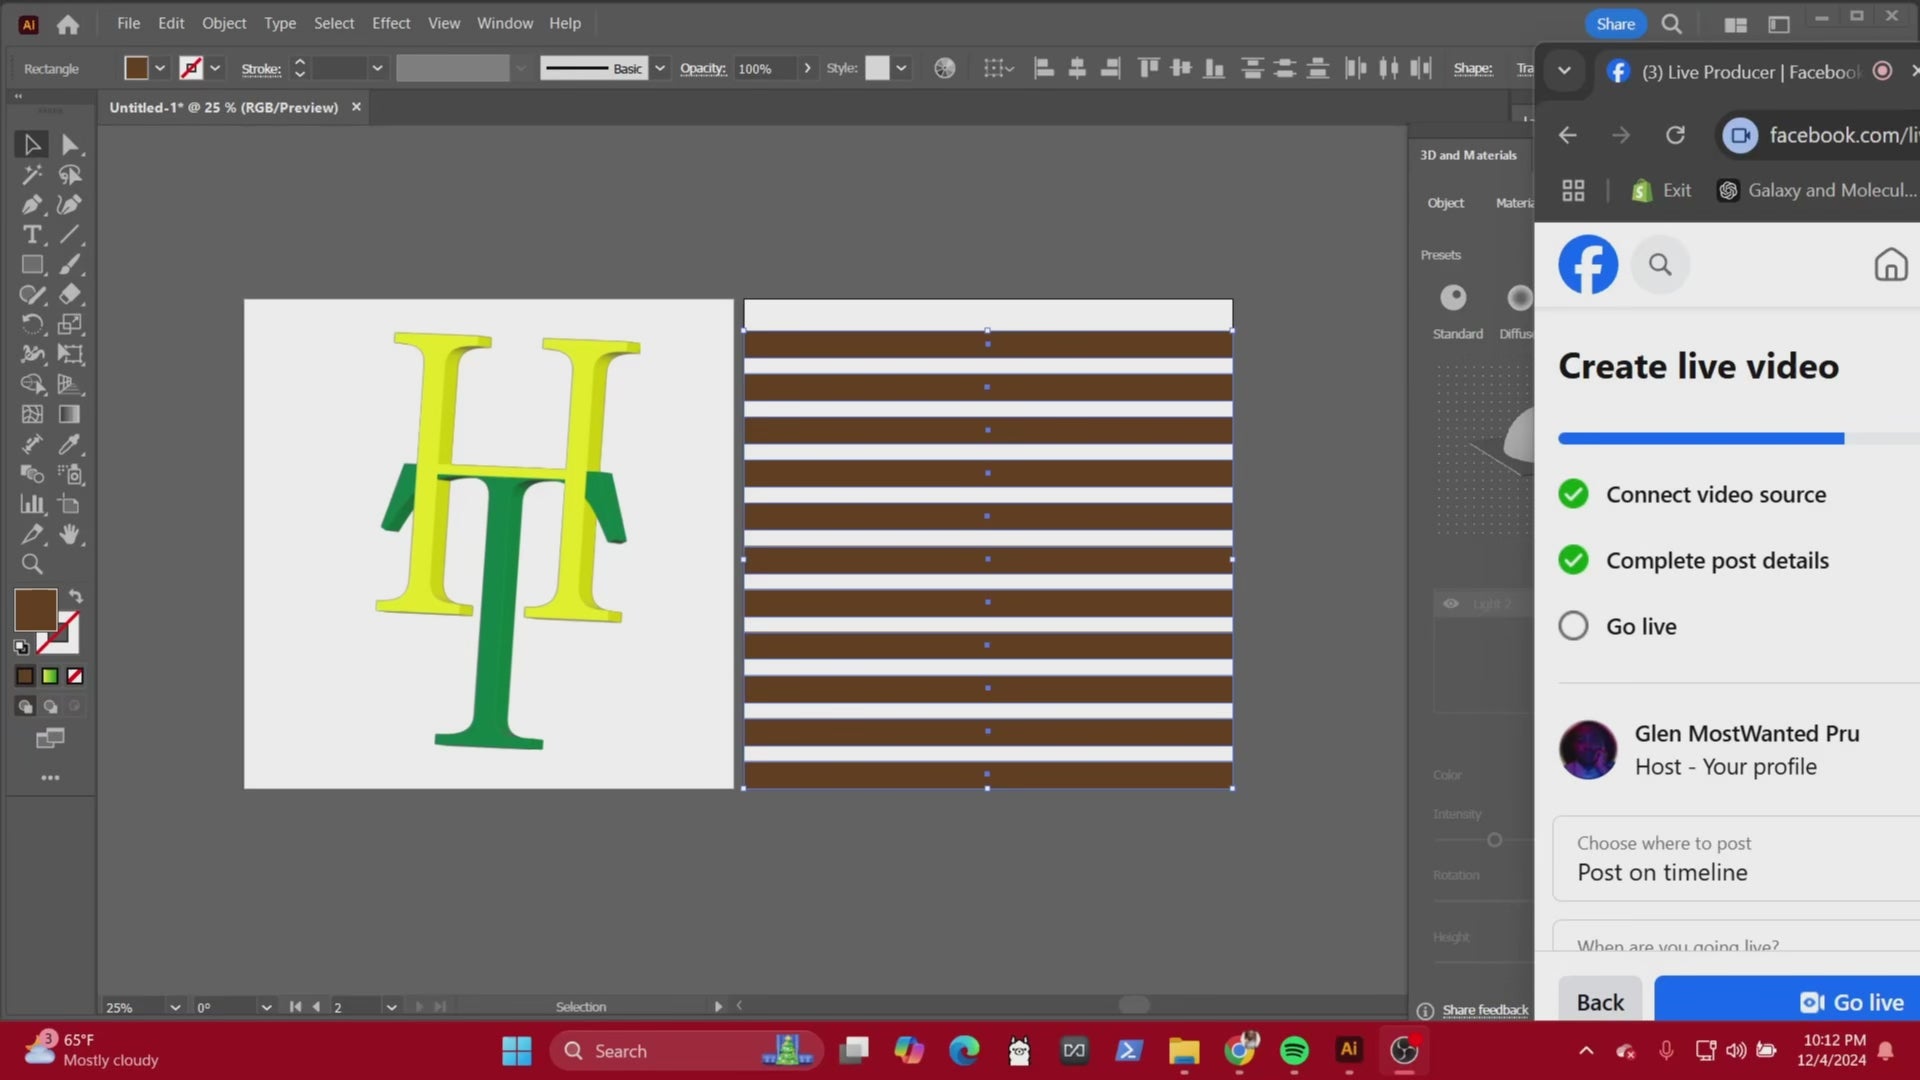1920x1080 pixels.
Task: Open the Effect menu
Action: tap(391, 23)
